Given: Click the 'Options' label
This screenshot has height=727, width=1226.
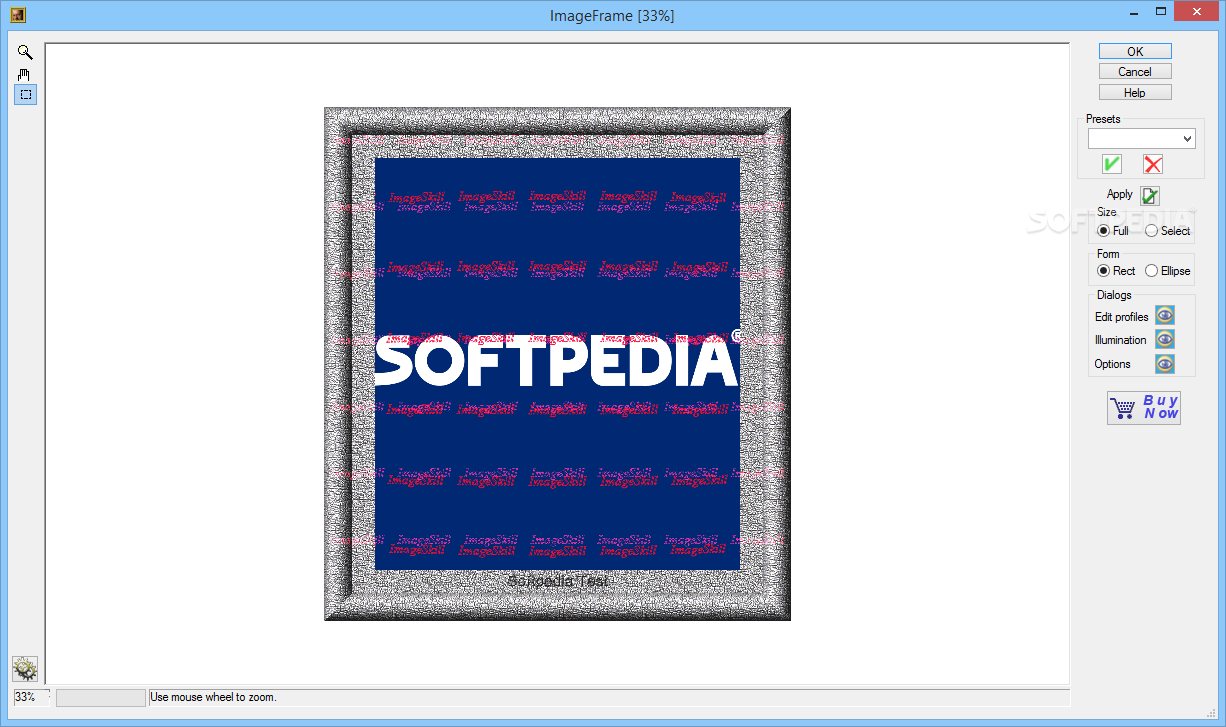Looking at the screenshot, I should coord(1113,364).
